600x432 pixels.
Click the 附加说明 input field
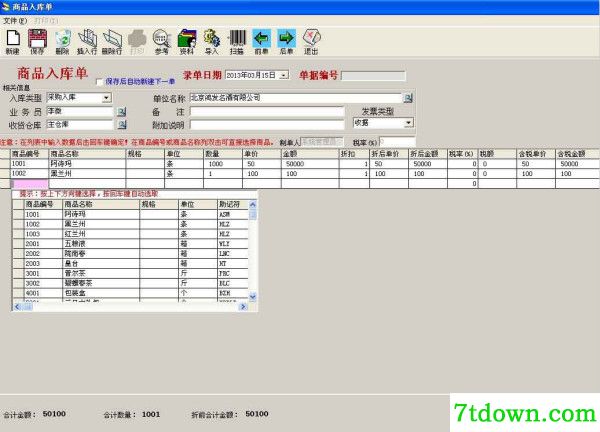click(267, 125)
